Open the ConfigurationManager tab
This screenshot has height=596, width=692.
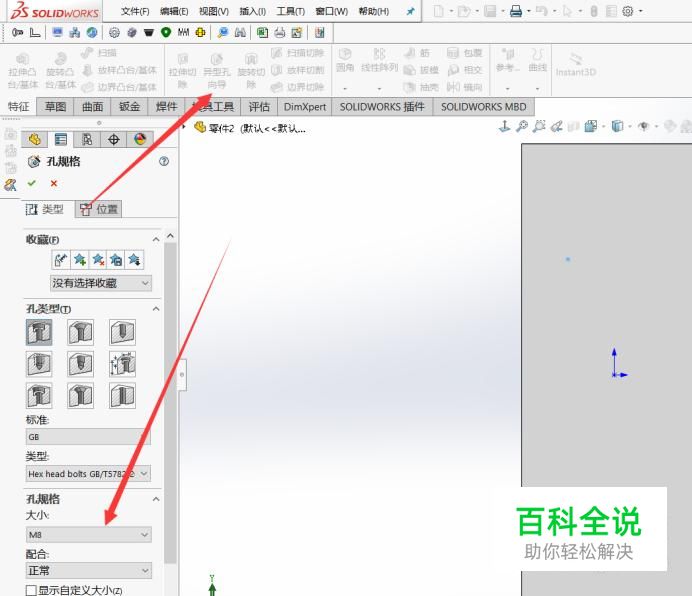(x=87, y=140)
